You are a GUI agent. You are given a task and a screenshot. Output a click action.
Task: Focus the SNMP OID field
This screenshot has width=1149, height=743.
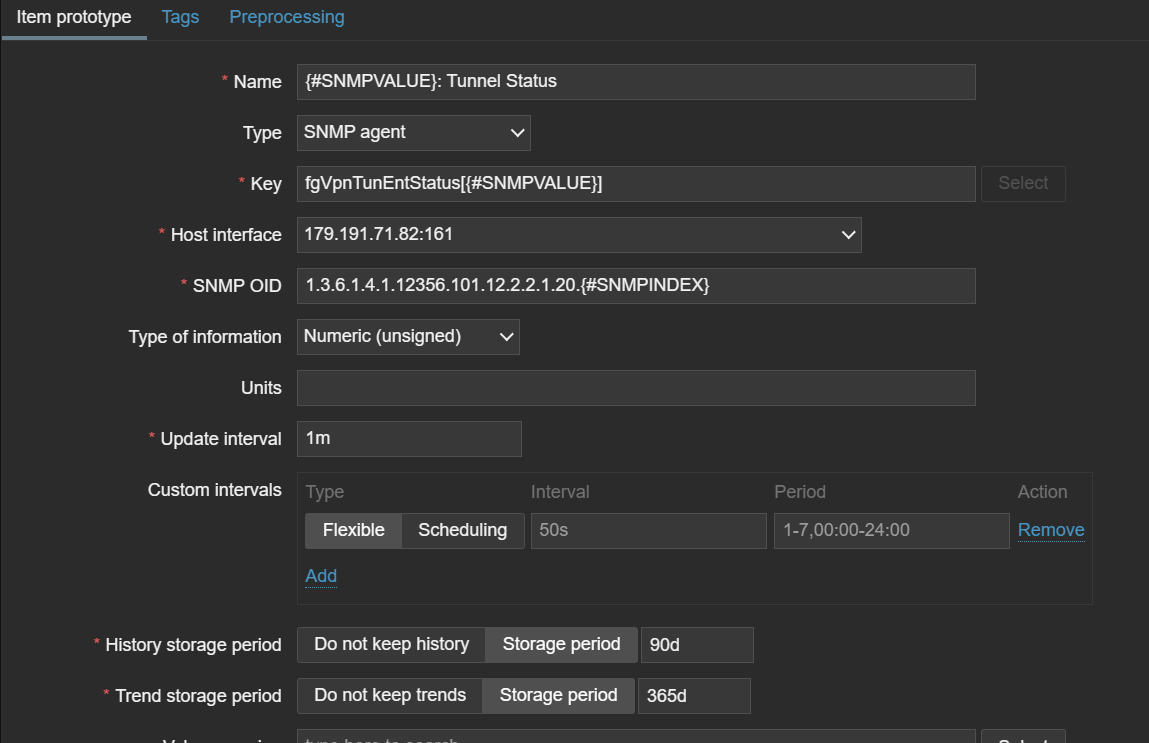[636, 286]
